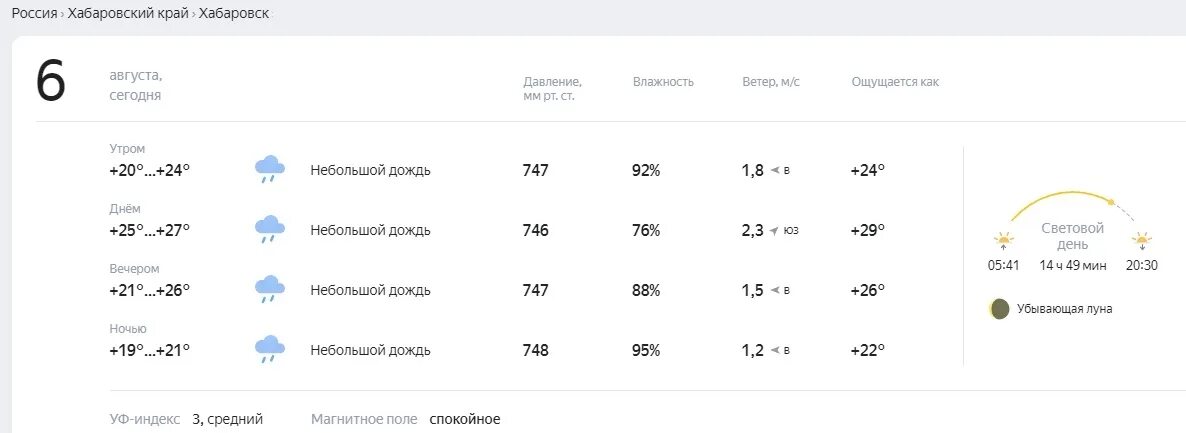Click the Магнитное поле спокойное text
This screenshot has width=1186, height=433.
tap(405, 419)
